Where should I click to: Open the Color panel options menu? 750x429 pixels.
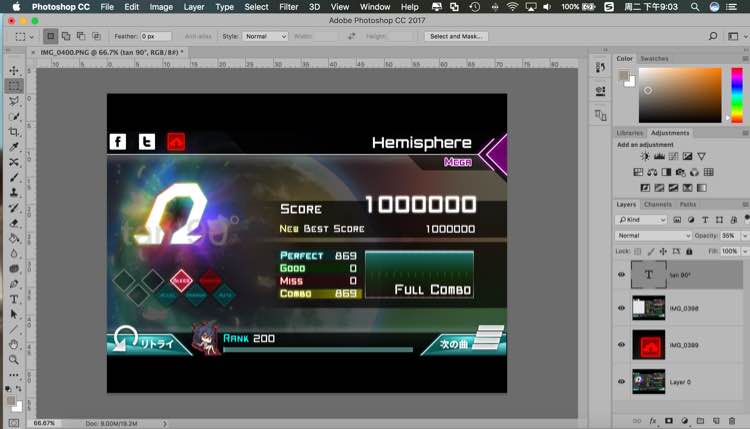[x=745, y=58]
